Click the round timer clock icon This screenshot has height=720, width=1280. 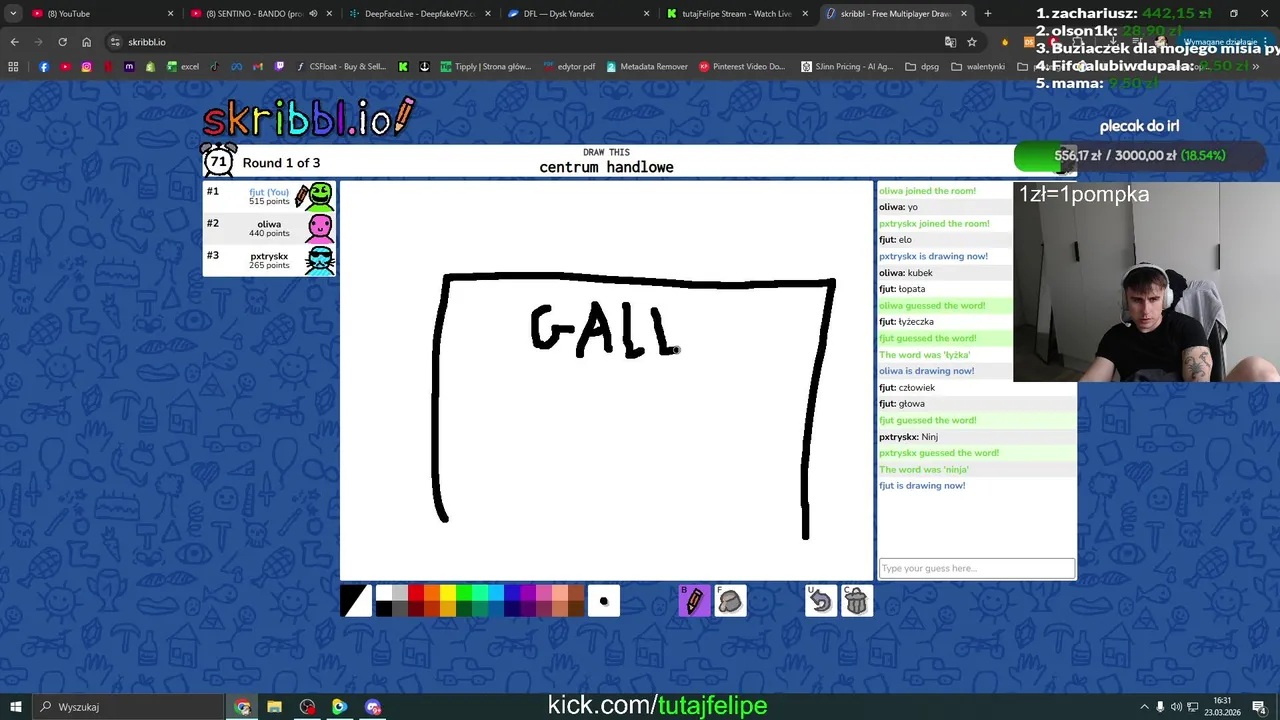pos(219,160)
